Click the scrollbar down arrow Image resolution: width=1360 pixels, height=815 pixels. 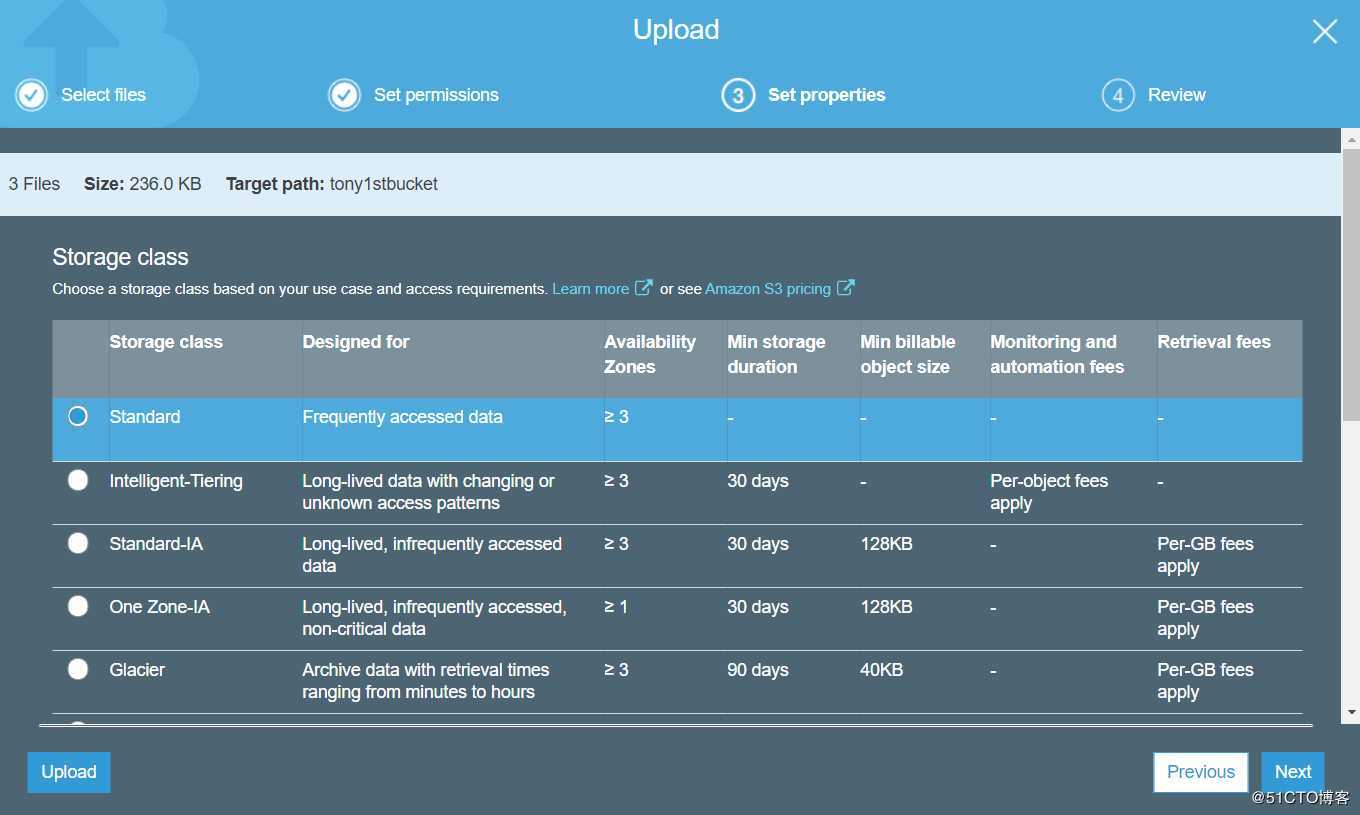[1351, 713]
